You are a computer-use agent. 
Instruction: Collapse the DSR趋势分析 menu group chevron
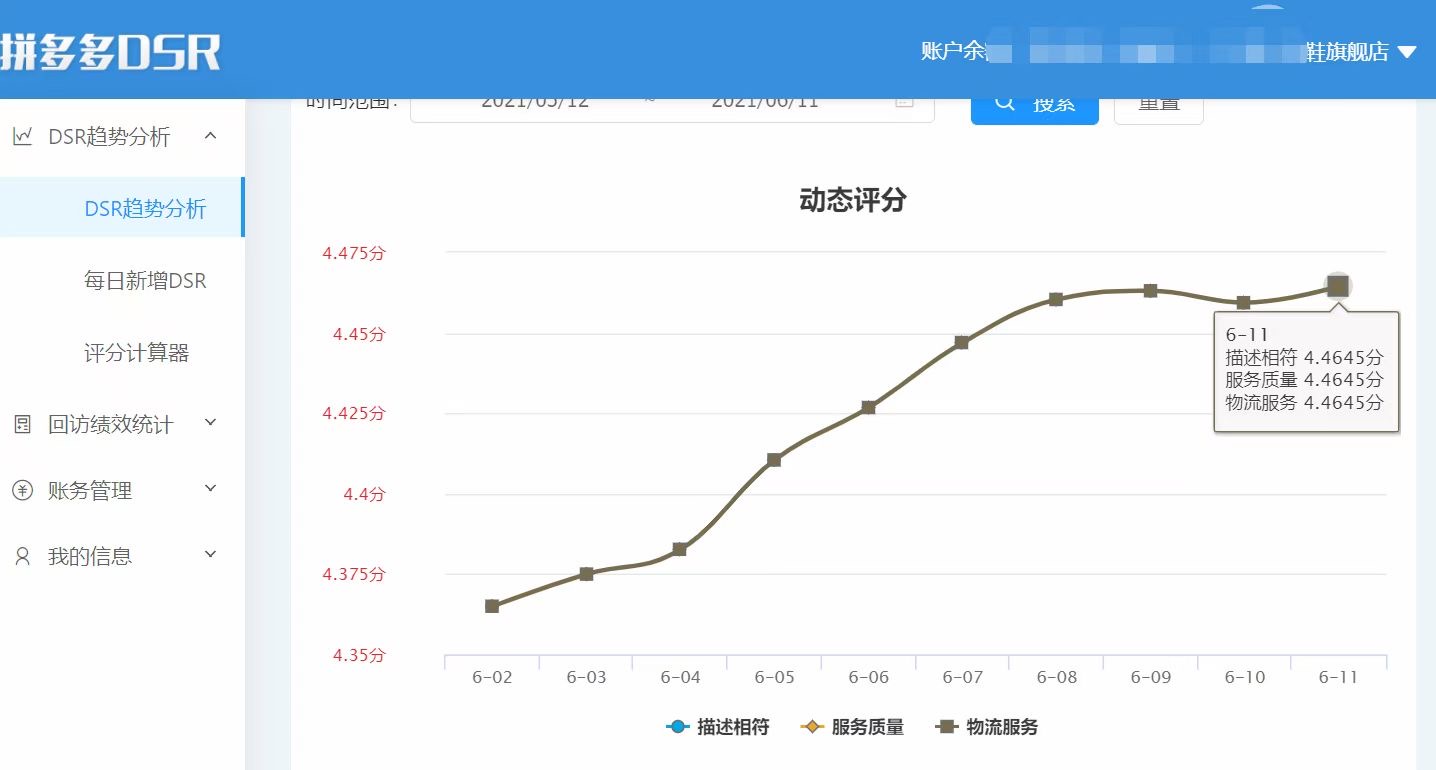[210, 136]
